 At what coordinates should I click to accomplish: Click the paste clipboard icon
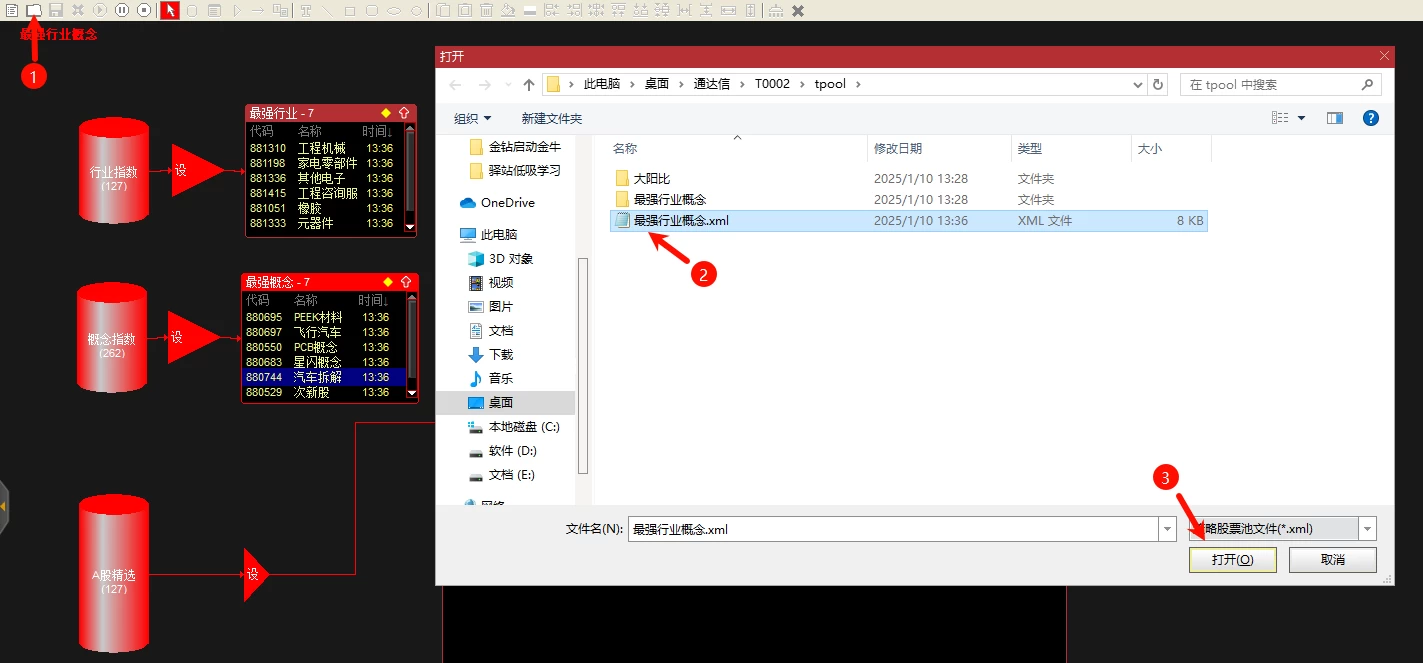465,10
